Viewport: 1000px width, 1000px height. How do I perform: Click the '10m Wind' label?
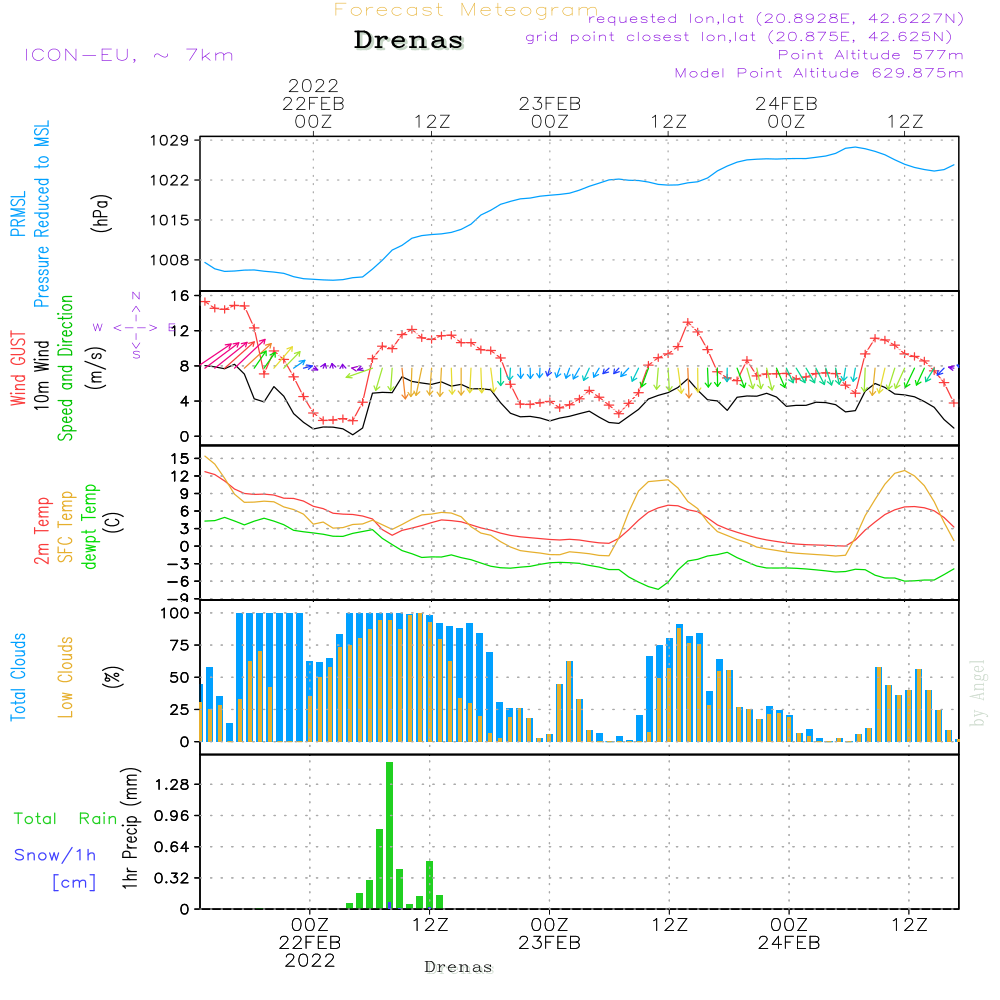click(x=41, y=375)
